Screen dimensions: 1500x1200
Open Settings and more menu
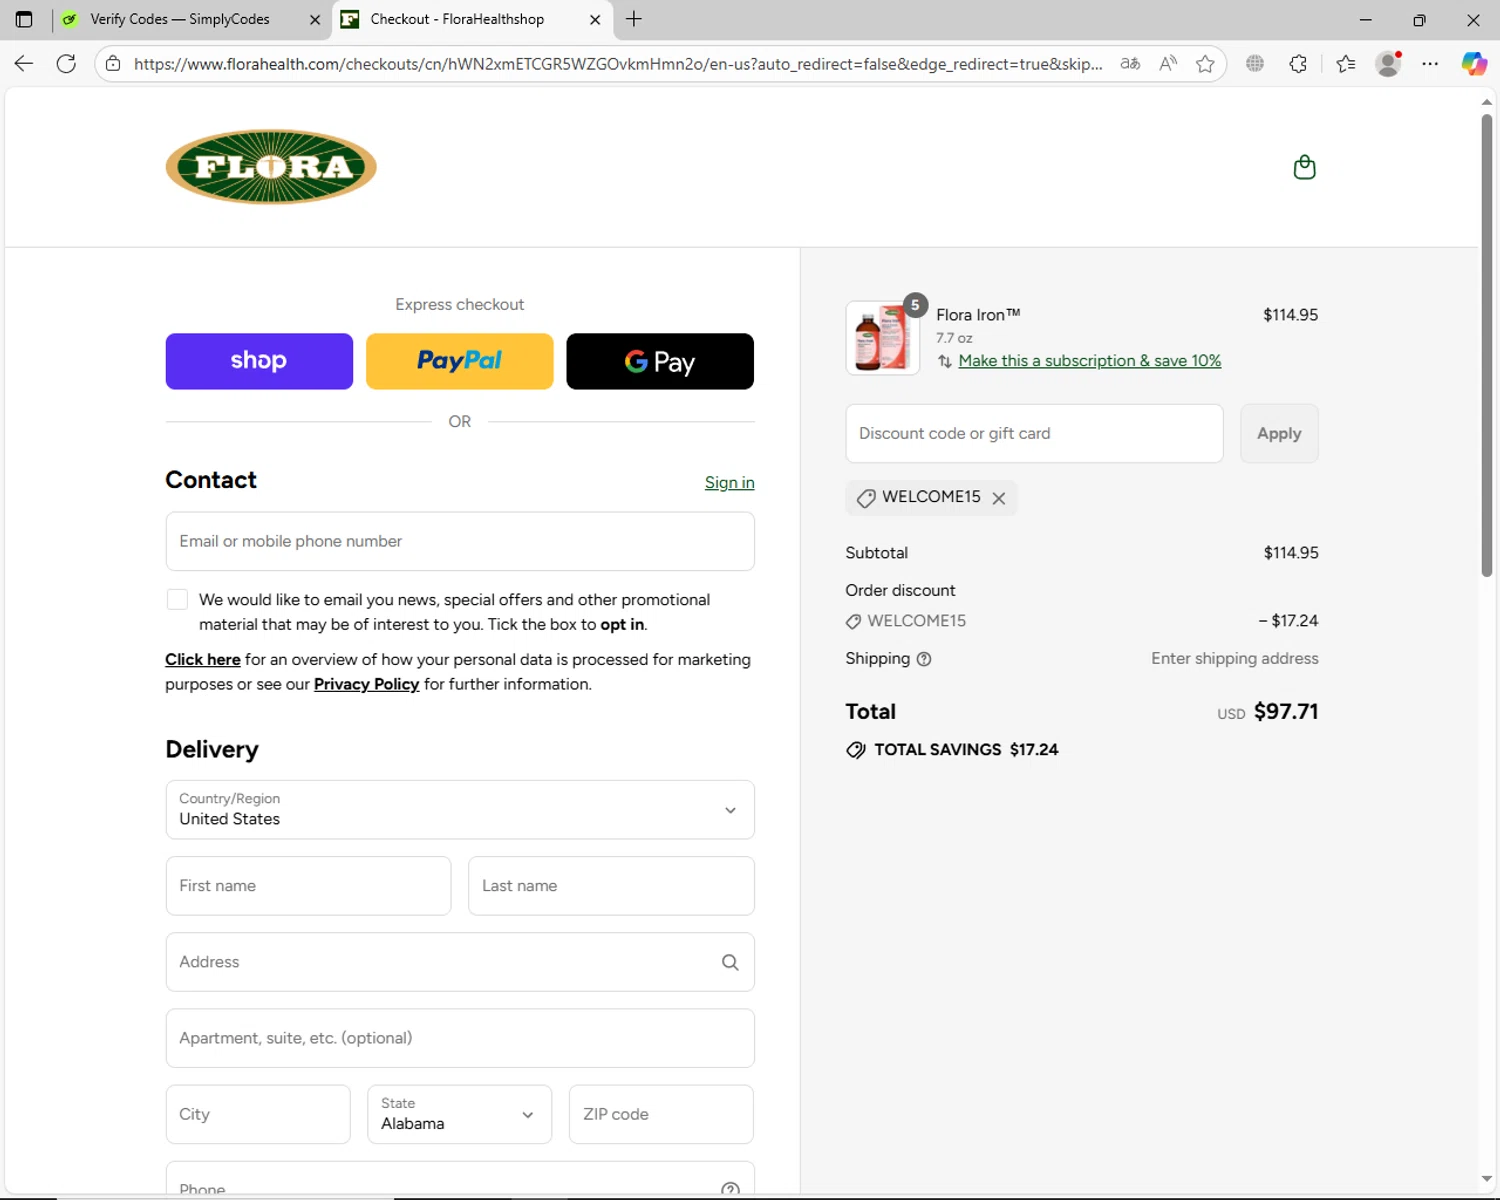tap(1430, 64)
